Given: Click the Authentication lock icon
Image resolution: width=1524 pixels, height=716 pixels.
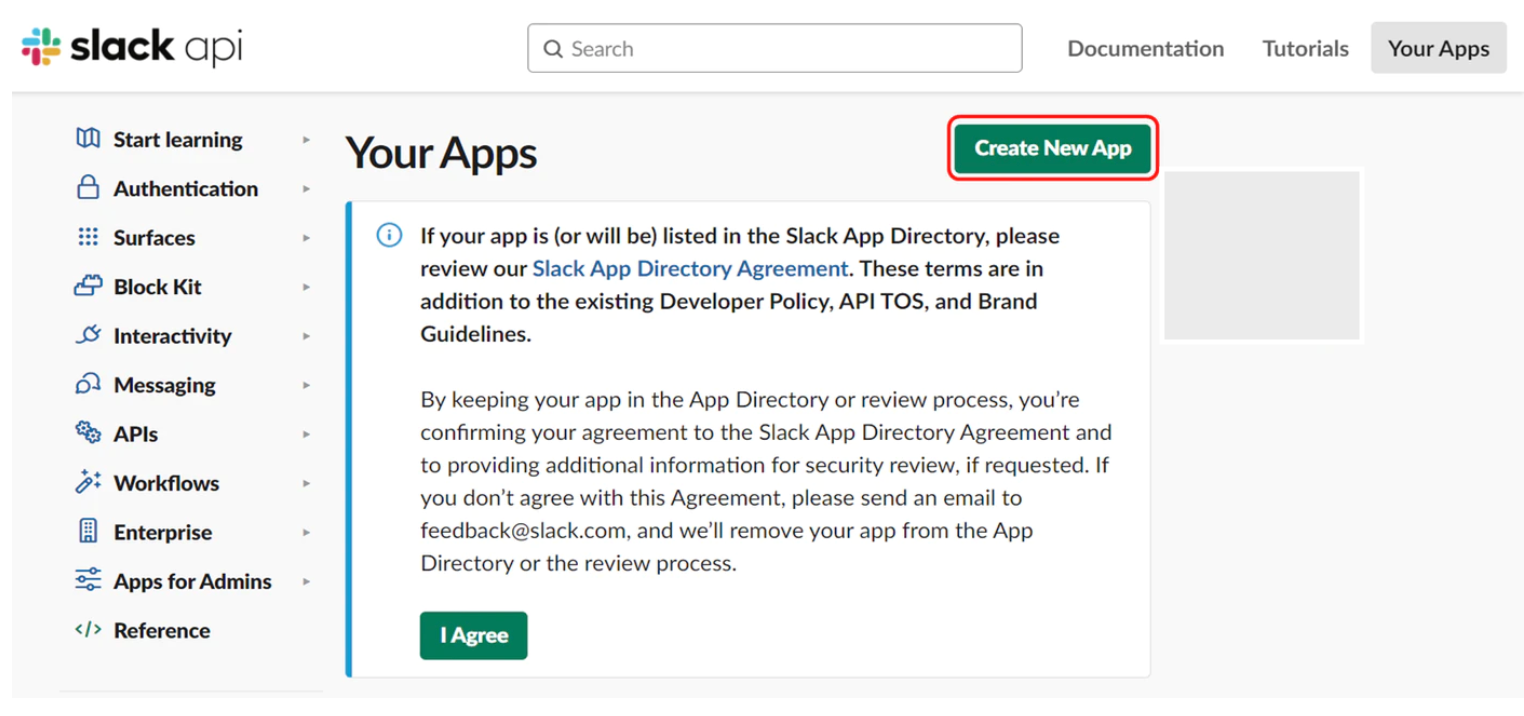Looking at the screenshot, I should pyautogui.click(x=88, y=188).
